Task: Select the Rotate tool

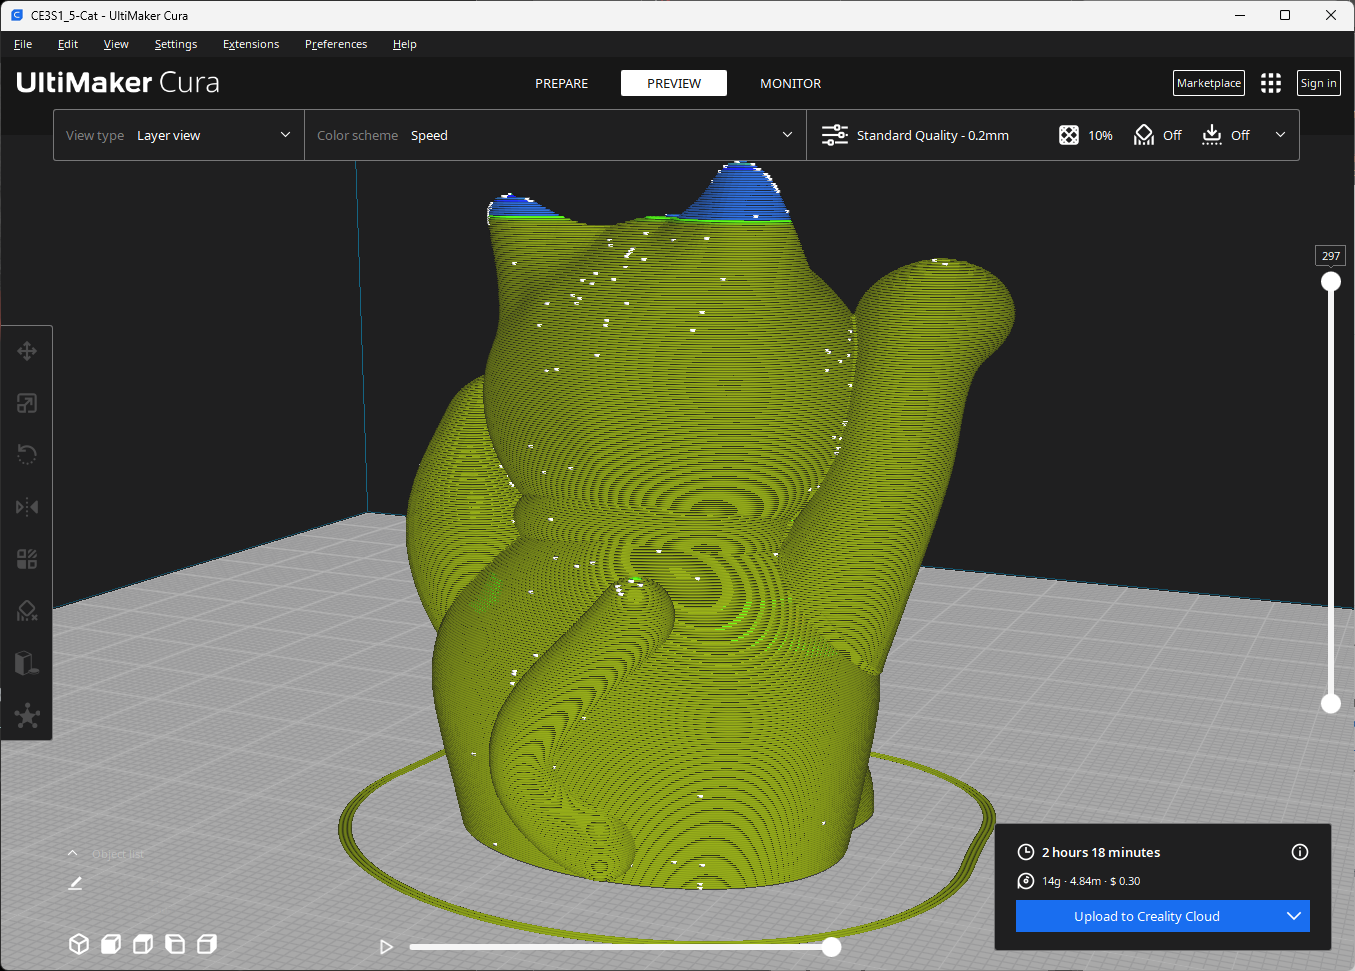Action: click(26, 454)
